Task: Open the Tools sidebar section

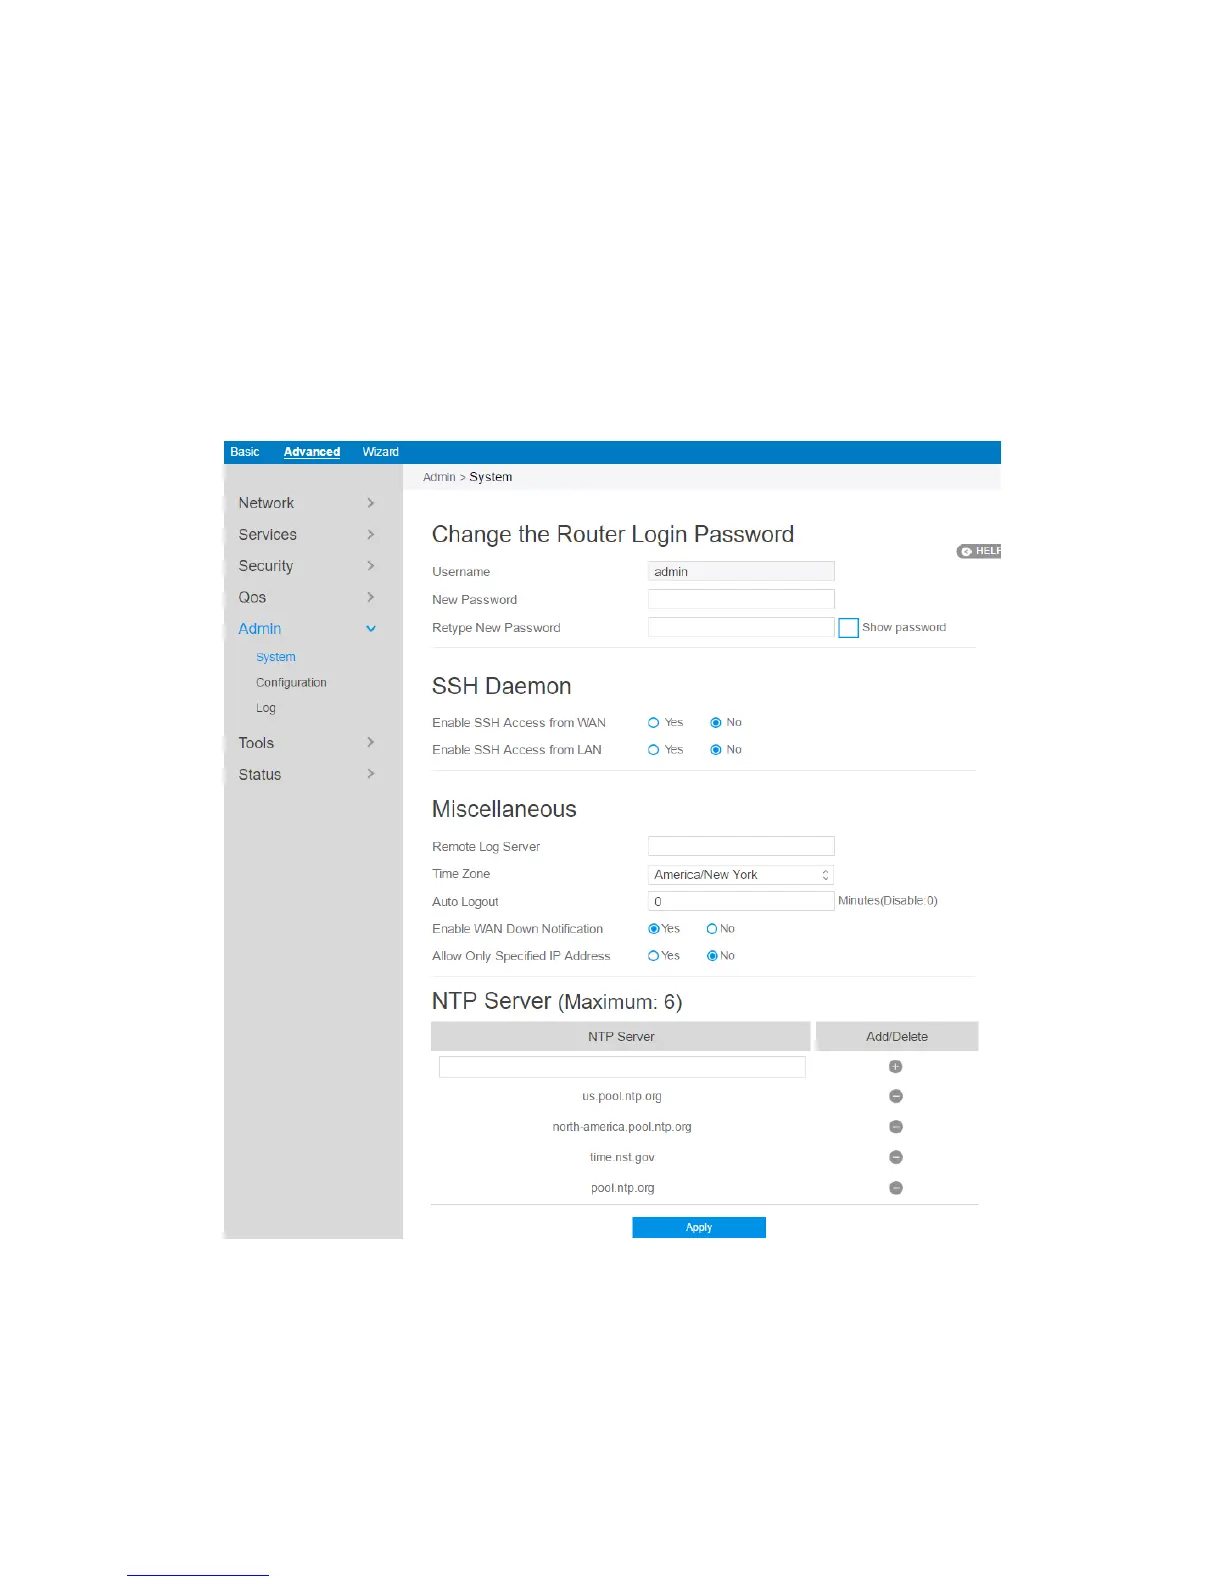Action: click(256, 743)
